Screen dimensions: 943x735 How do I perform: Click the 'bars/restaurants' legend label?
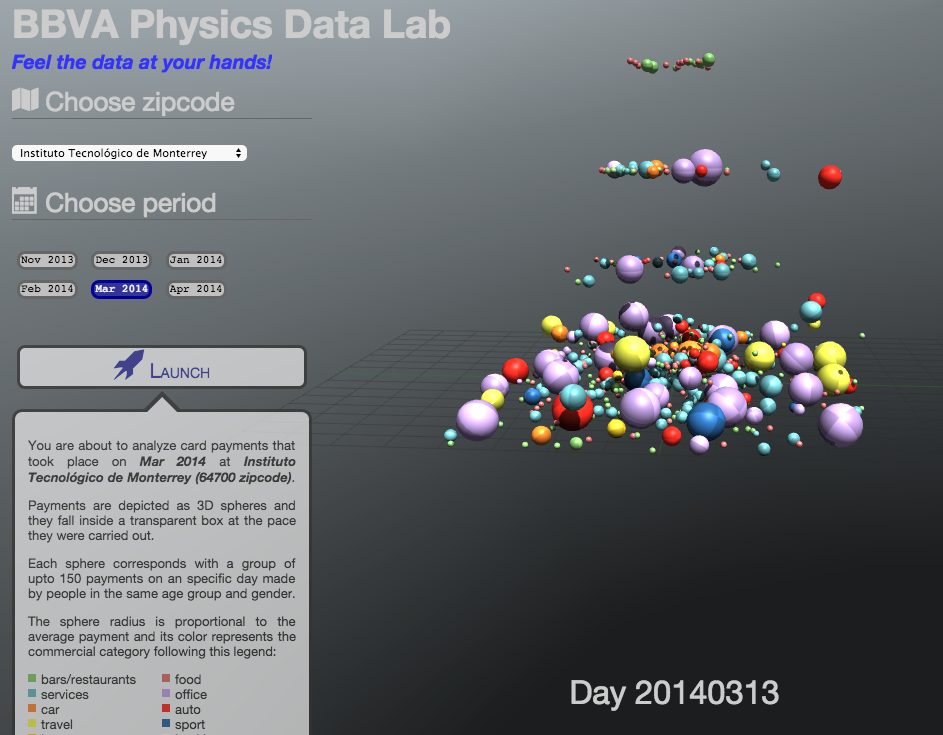[x=88, y=680]
